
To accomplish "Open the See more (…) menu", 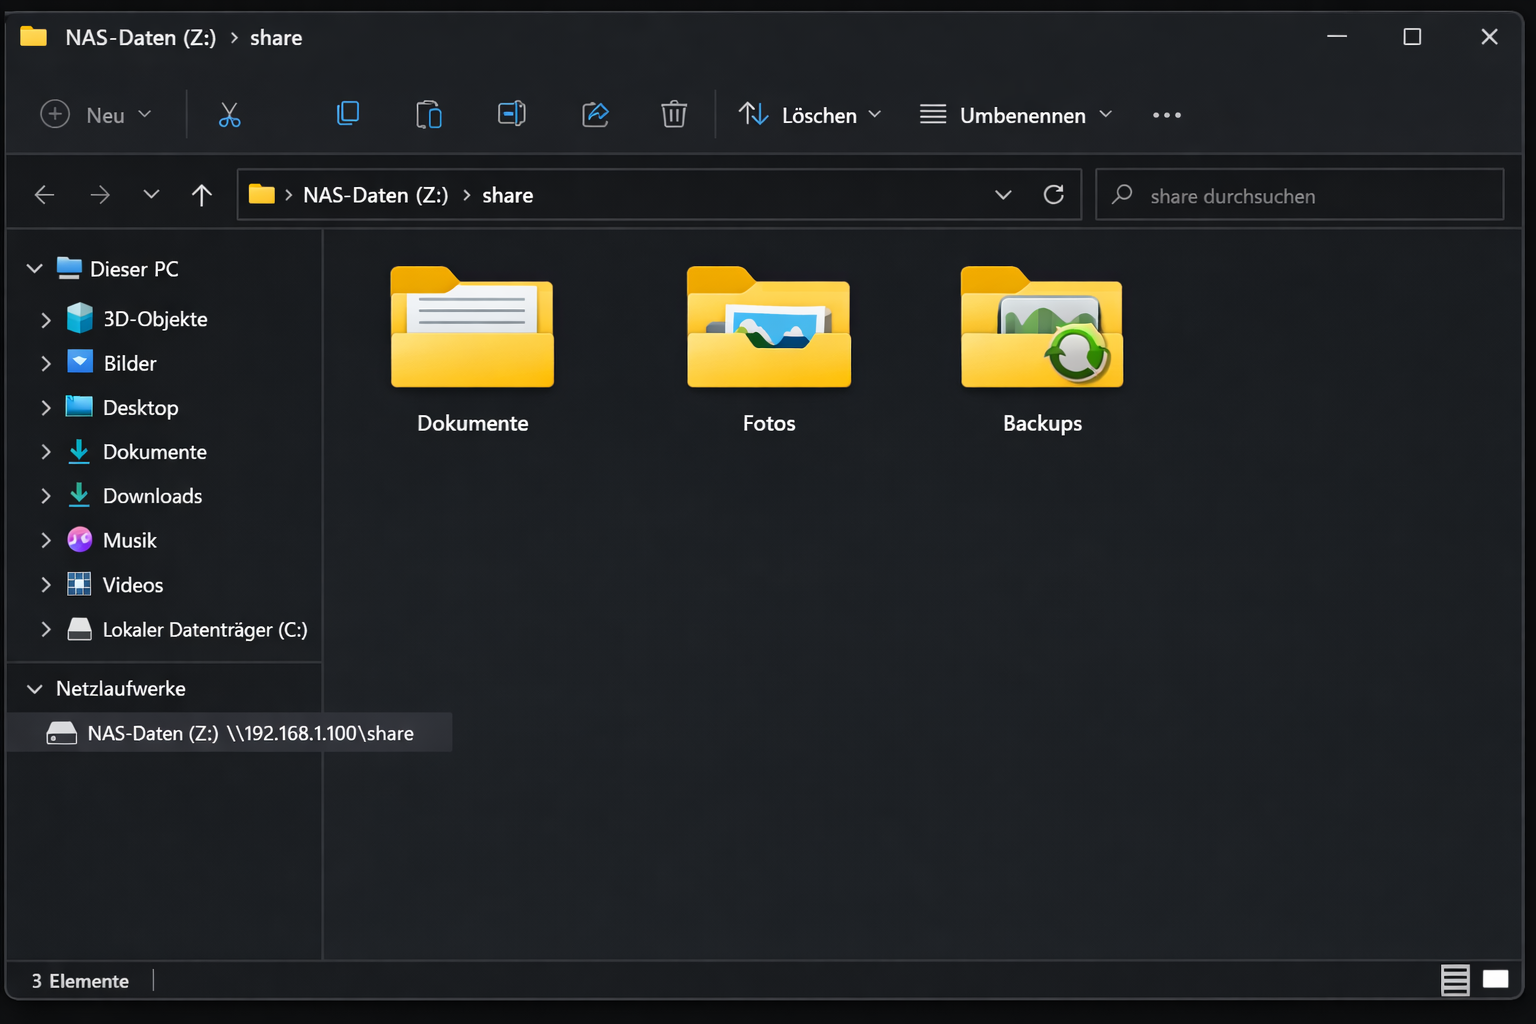I will (x=1166, y=114).
